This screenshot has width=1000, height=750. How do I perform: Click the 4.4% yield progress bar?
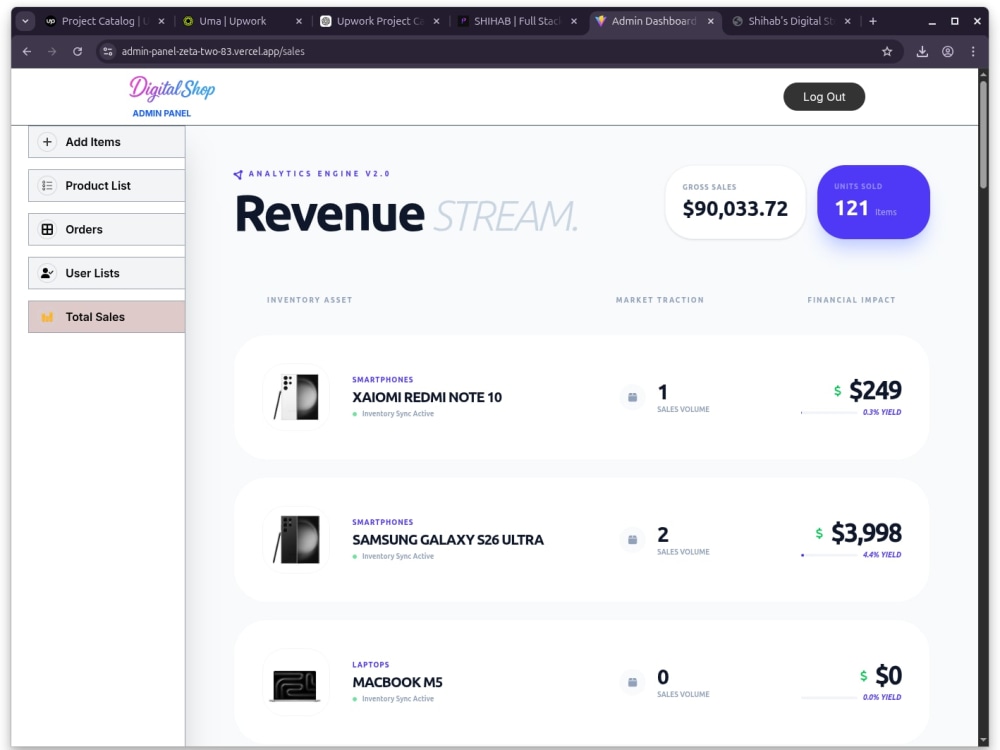[829, 555]
